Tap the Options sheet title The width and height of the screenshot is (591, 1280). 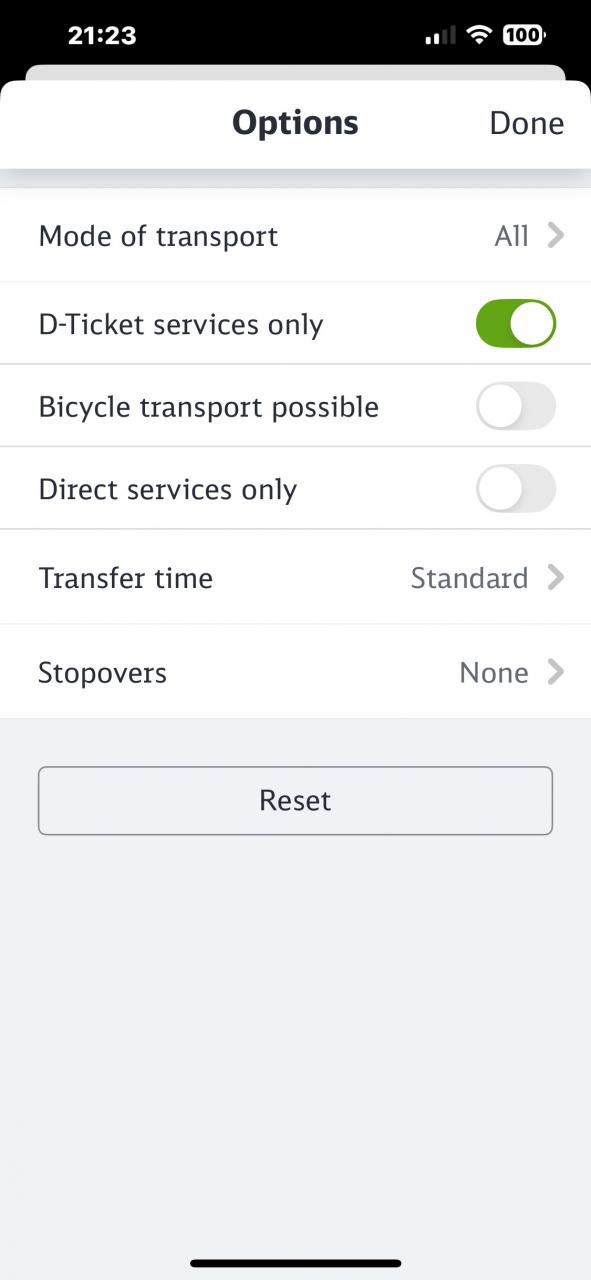295,123
